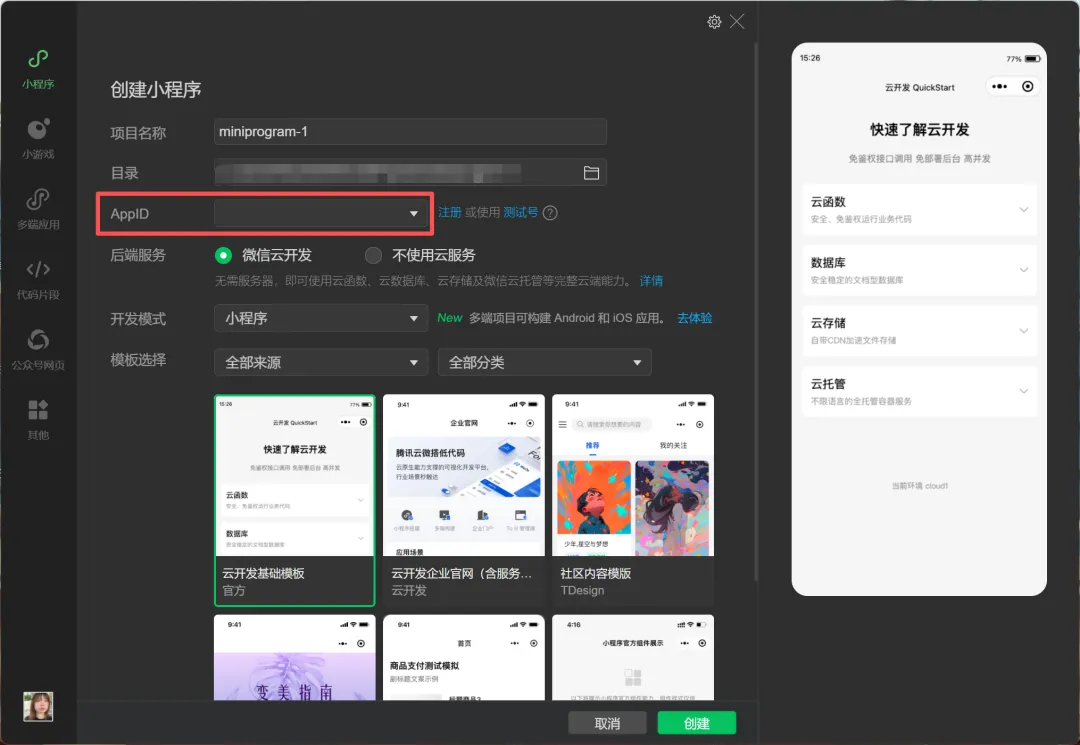Click the 创建 button
The height and width of the screenshot is (745, 1080).
(x=696, y=723)
